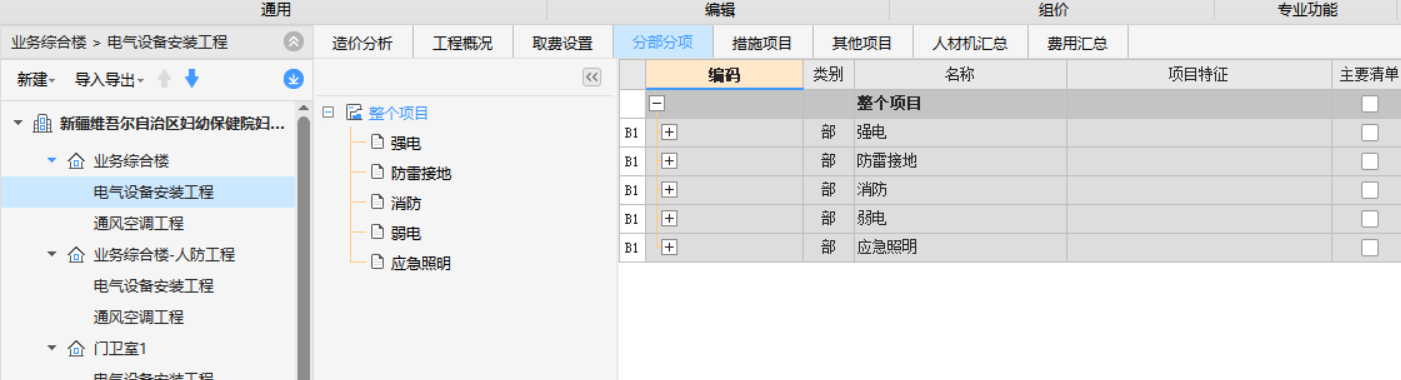Collapse the 业务综合楼 node arrow
This screenshot has height=380, width=1401.
[52, 160]
